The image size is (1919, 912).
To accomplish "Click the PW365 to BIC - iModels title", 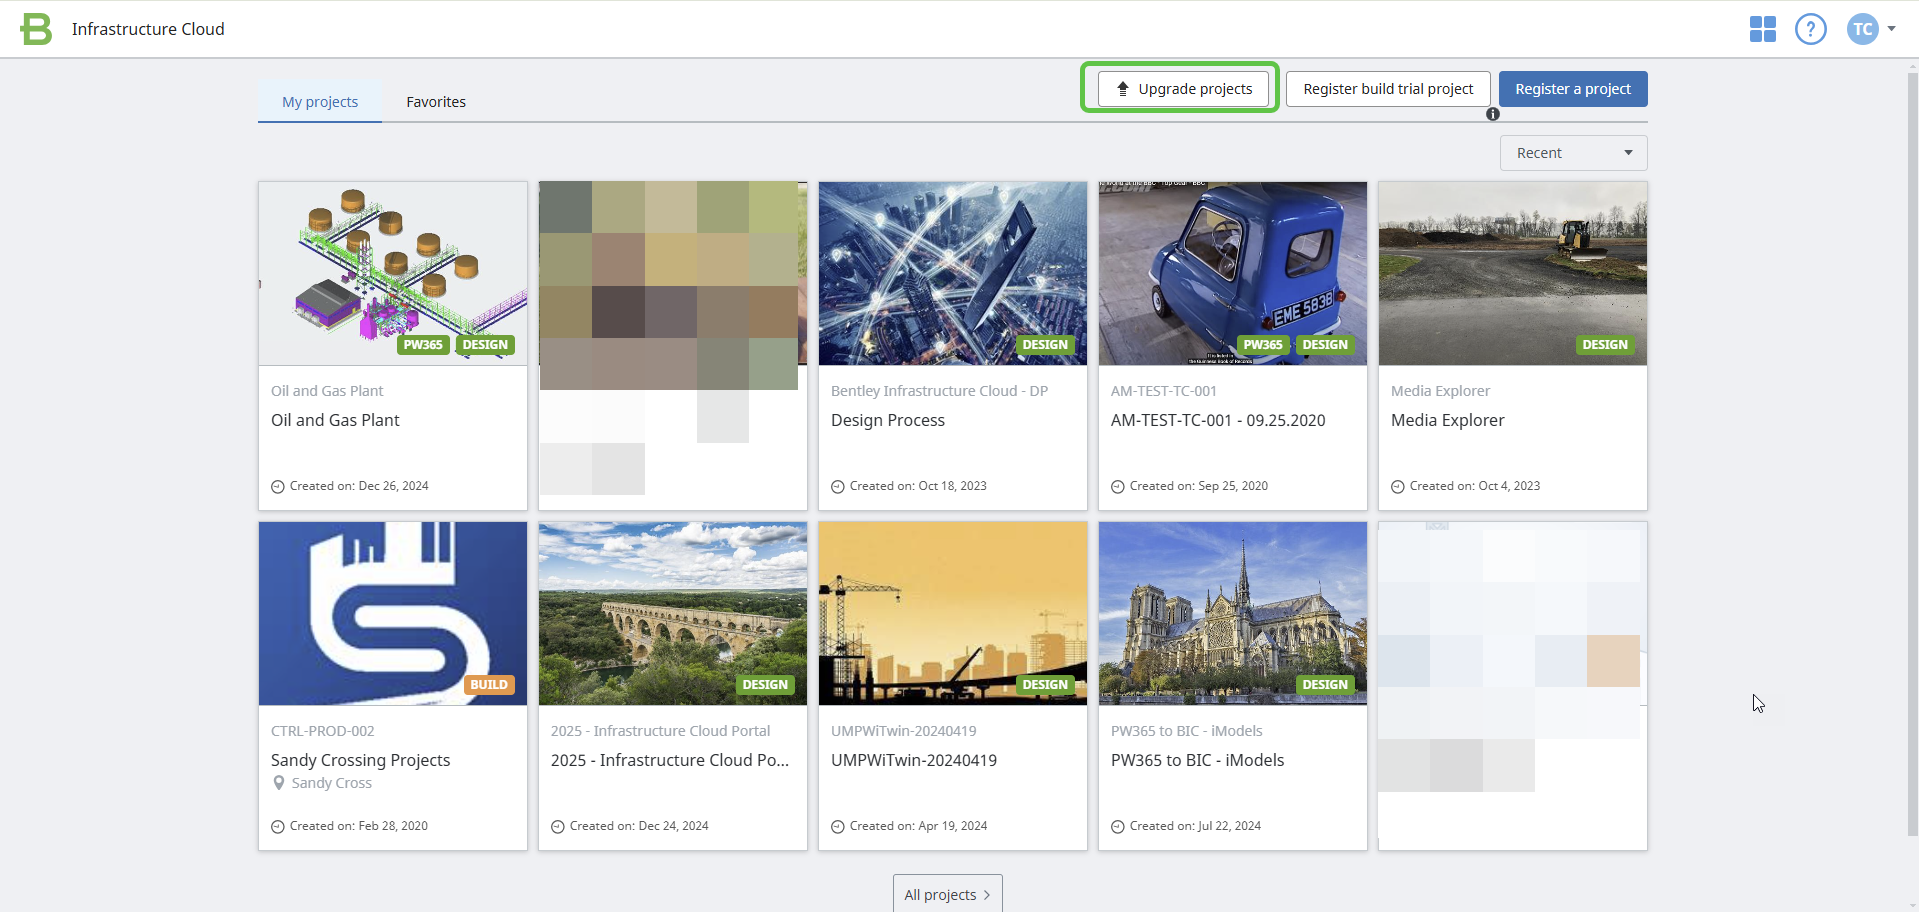I will coord(1198,761).
